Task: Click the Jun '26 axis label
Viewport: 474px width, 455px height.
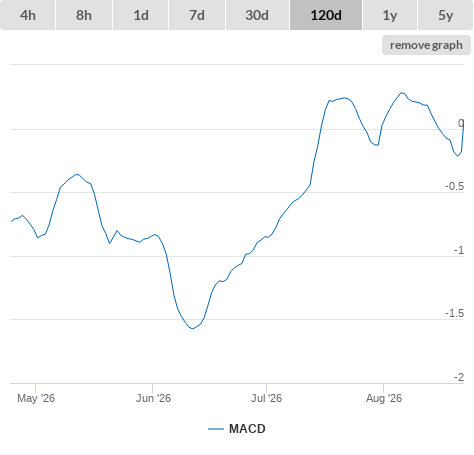Action: pyautogui.click(x=153, y=398)
